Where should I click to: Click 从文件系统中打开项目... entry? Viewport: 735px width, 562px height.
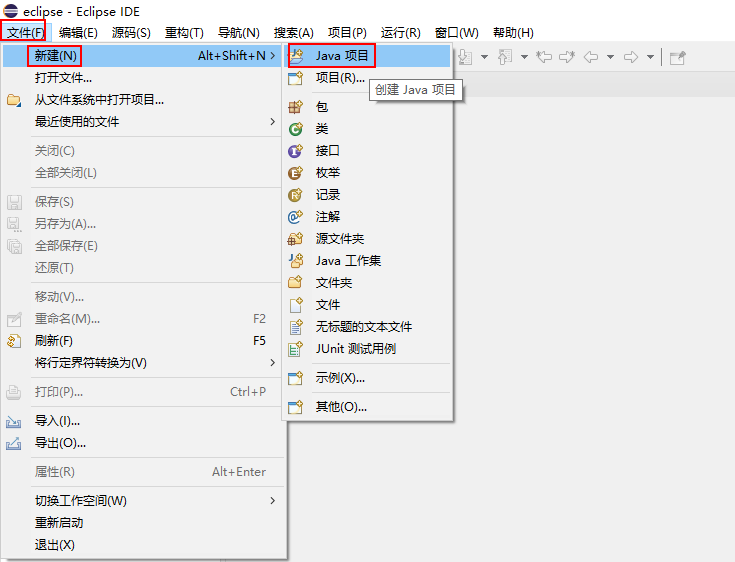[99, 100]
